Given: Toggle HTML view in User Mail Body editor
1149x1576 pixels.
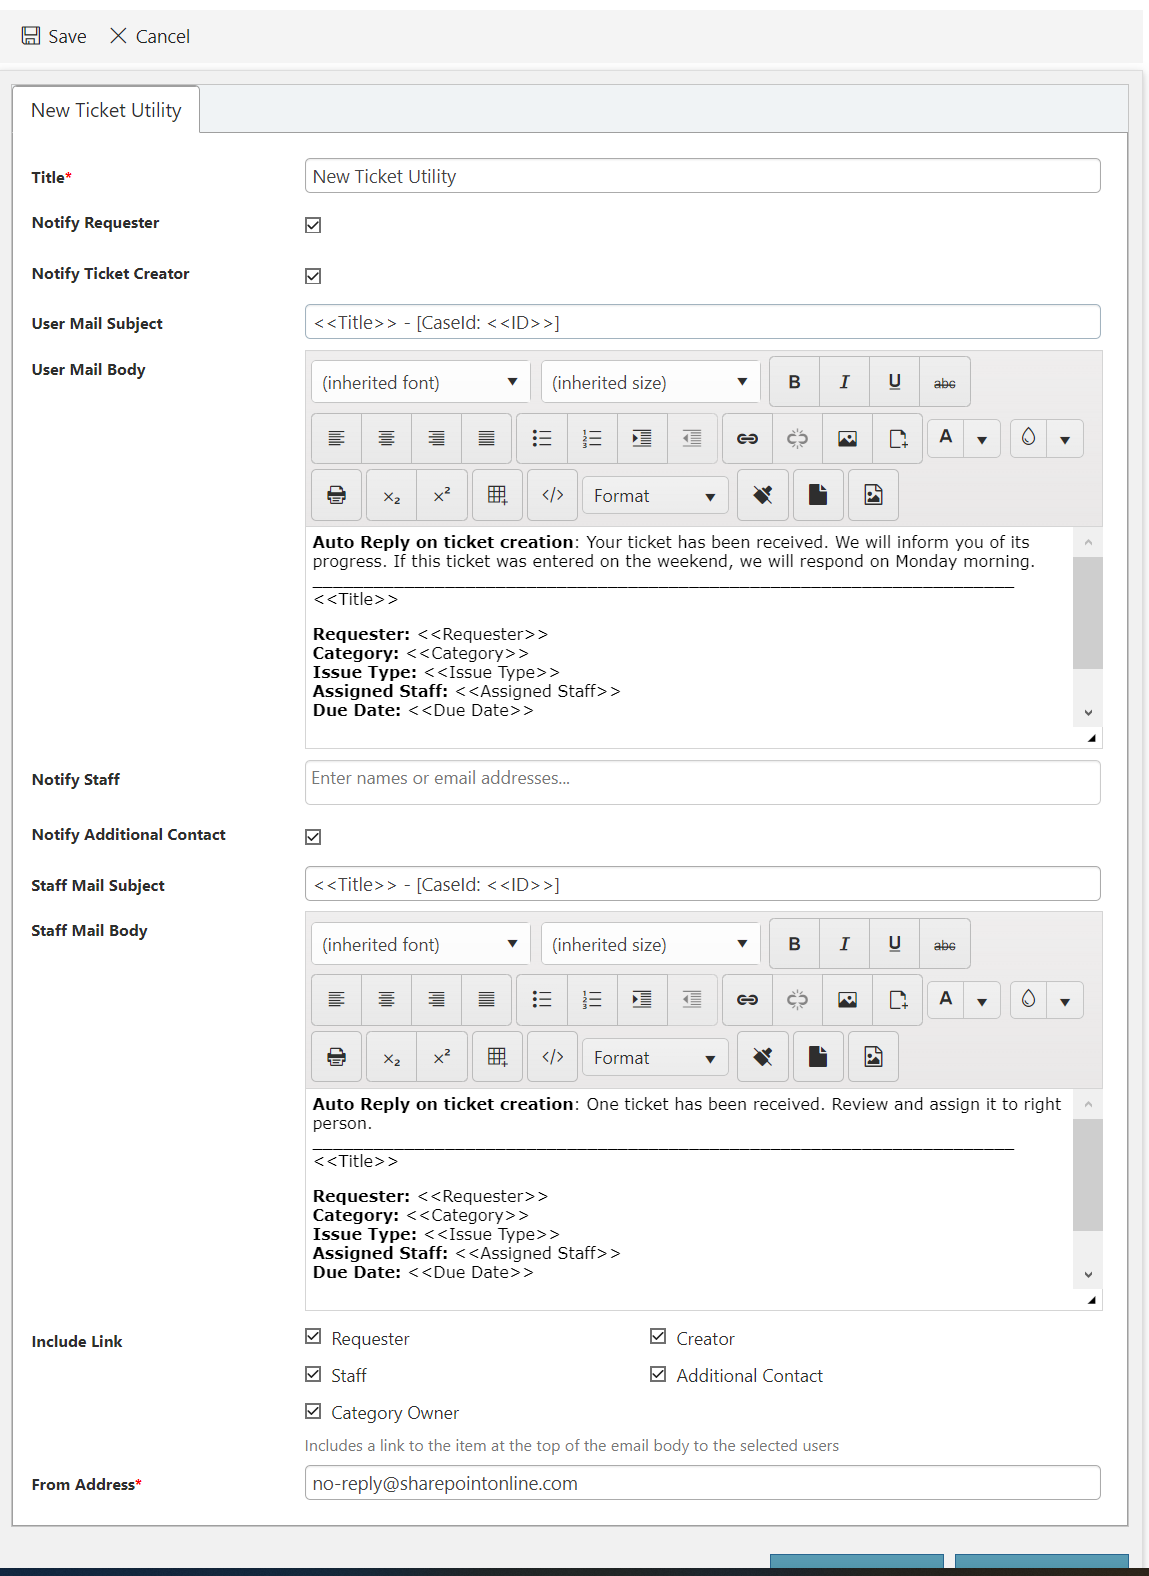Looking at the screenshot, I should click(552, 495).
